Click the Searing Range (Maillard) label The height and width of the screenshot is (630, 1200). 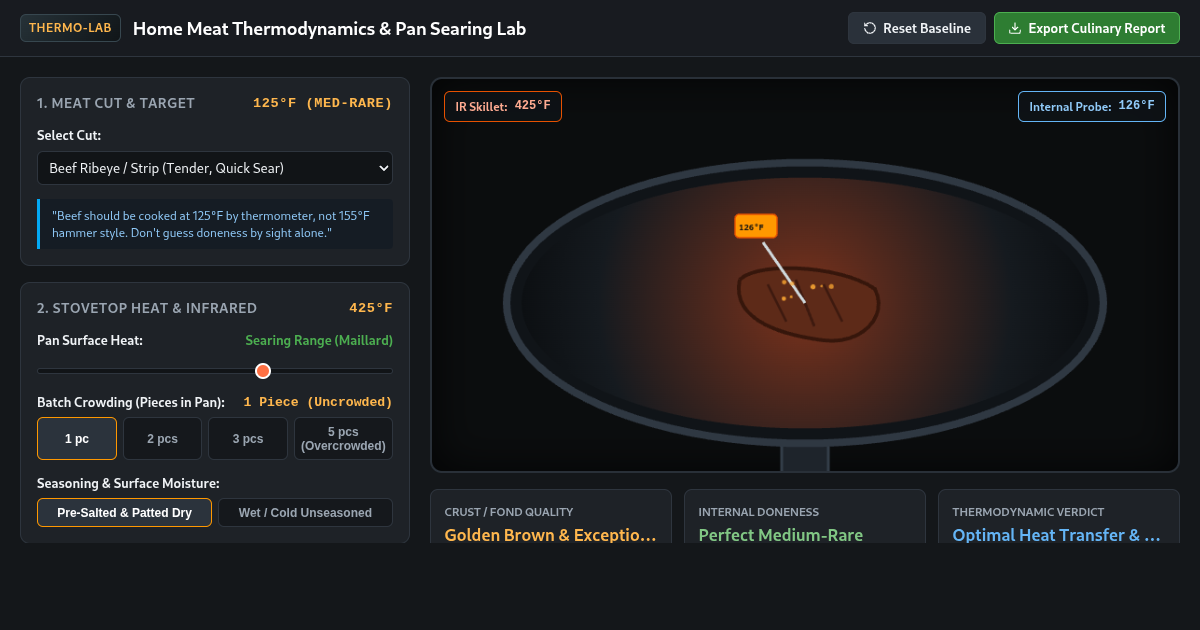pos(319,340)
